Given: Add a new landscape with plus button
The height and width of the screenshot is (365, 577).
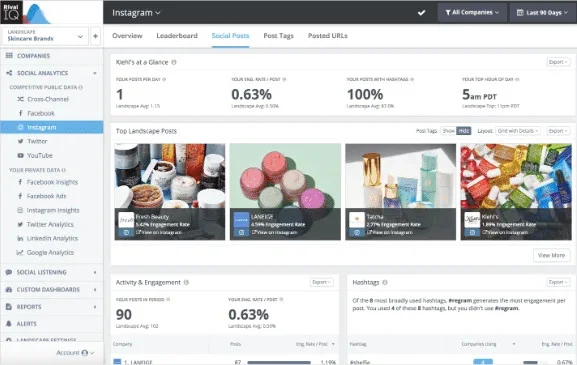Looking at the screenshot, I should pyautogui.click(x=95, y=36).
